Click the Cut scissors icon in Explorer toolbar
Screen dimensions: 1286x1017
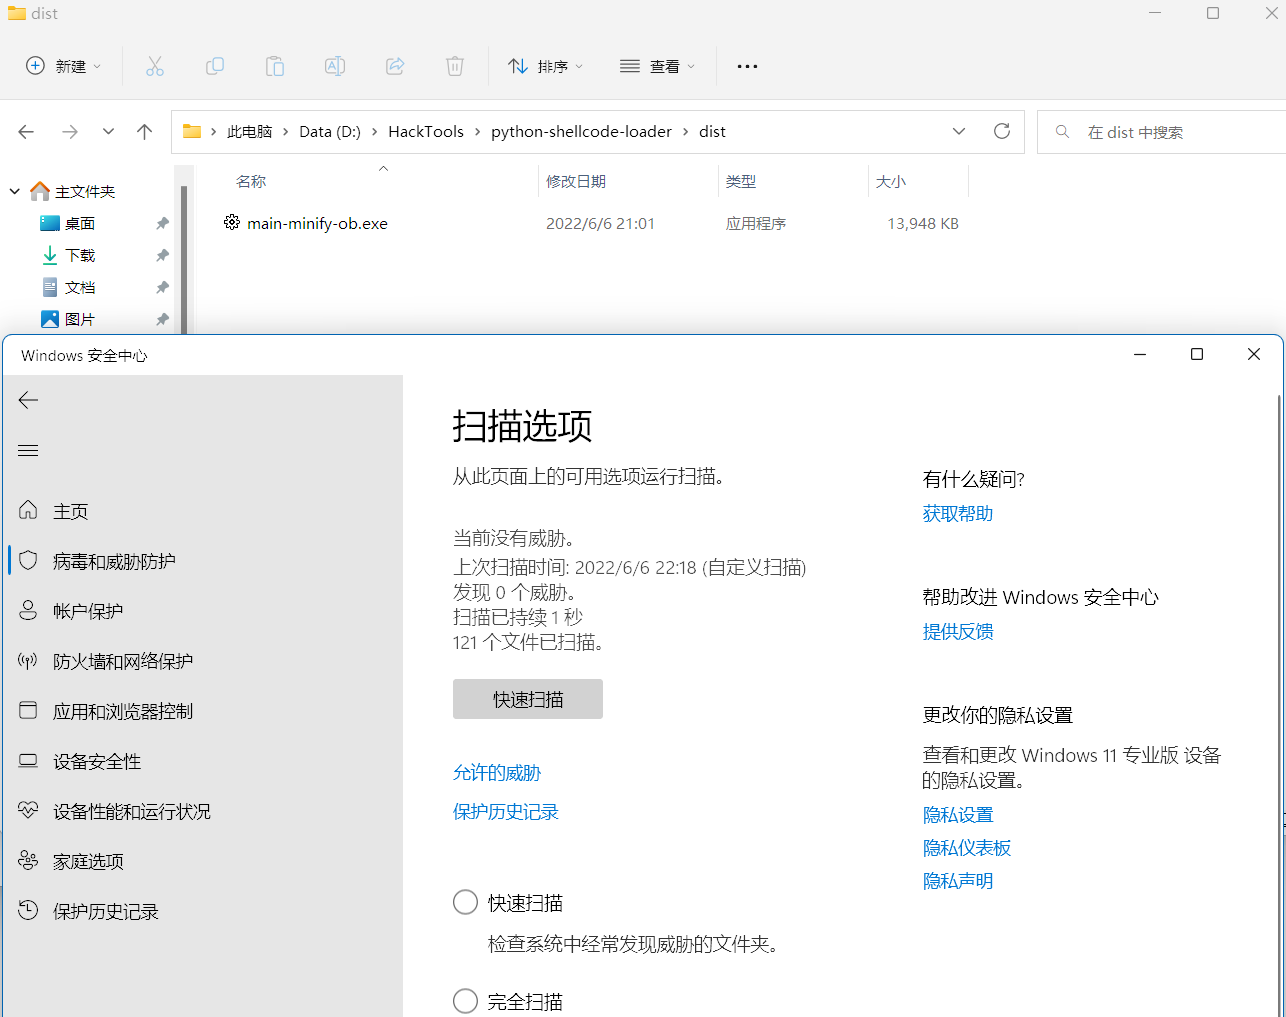[x=155, y=66]
